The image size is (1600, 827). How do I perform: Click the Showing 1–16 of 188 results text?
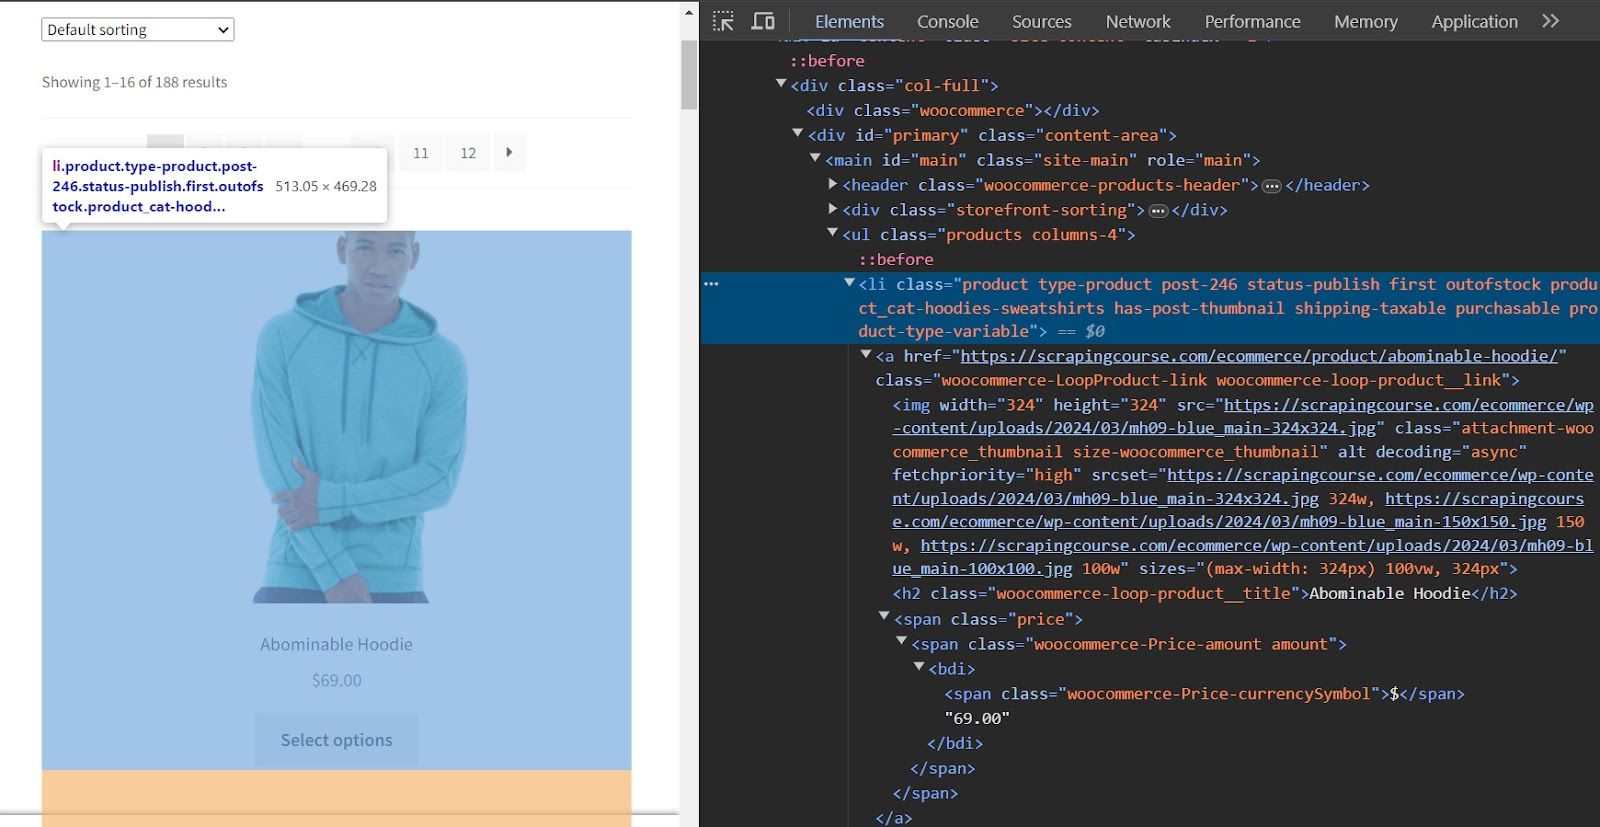click(134, 82)
